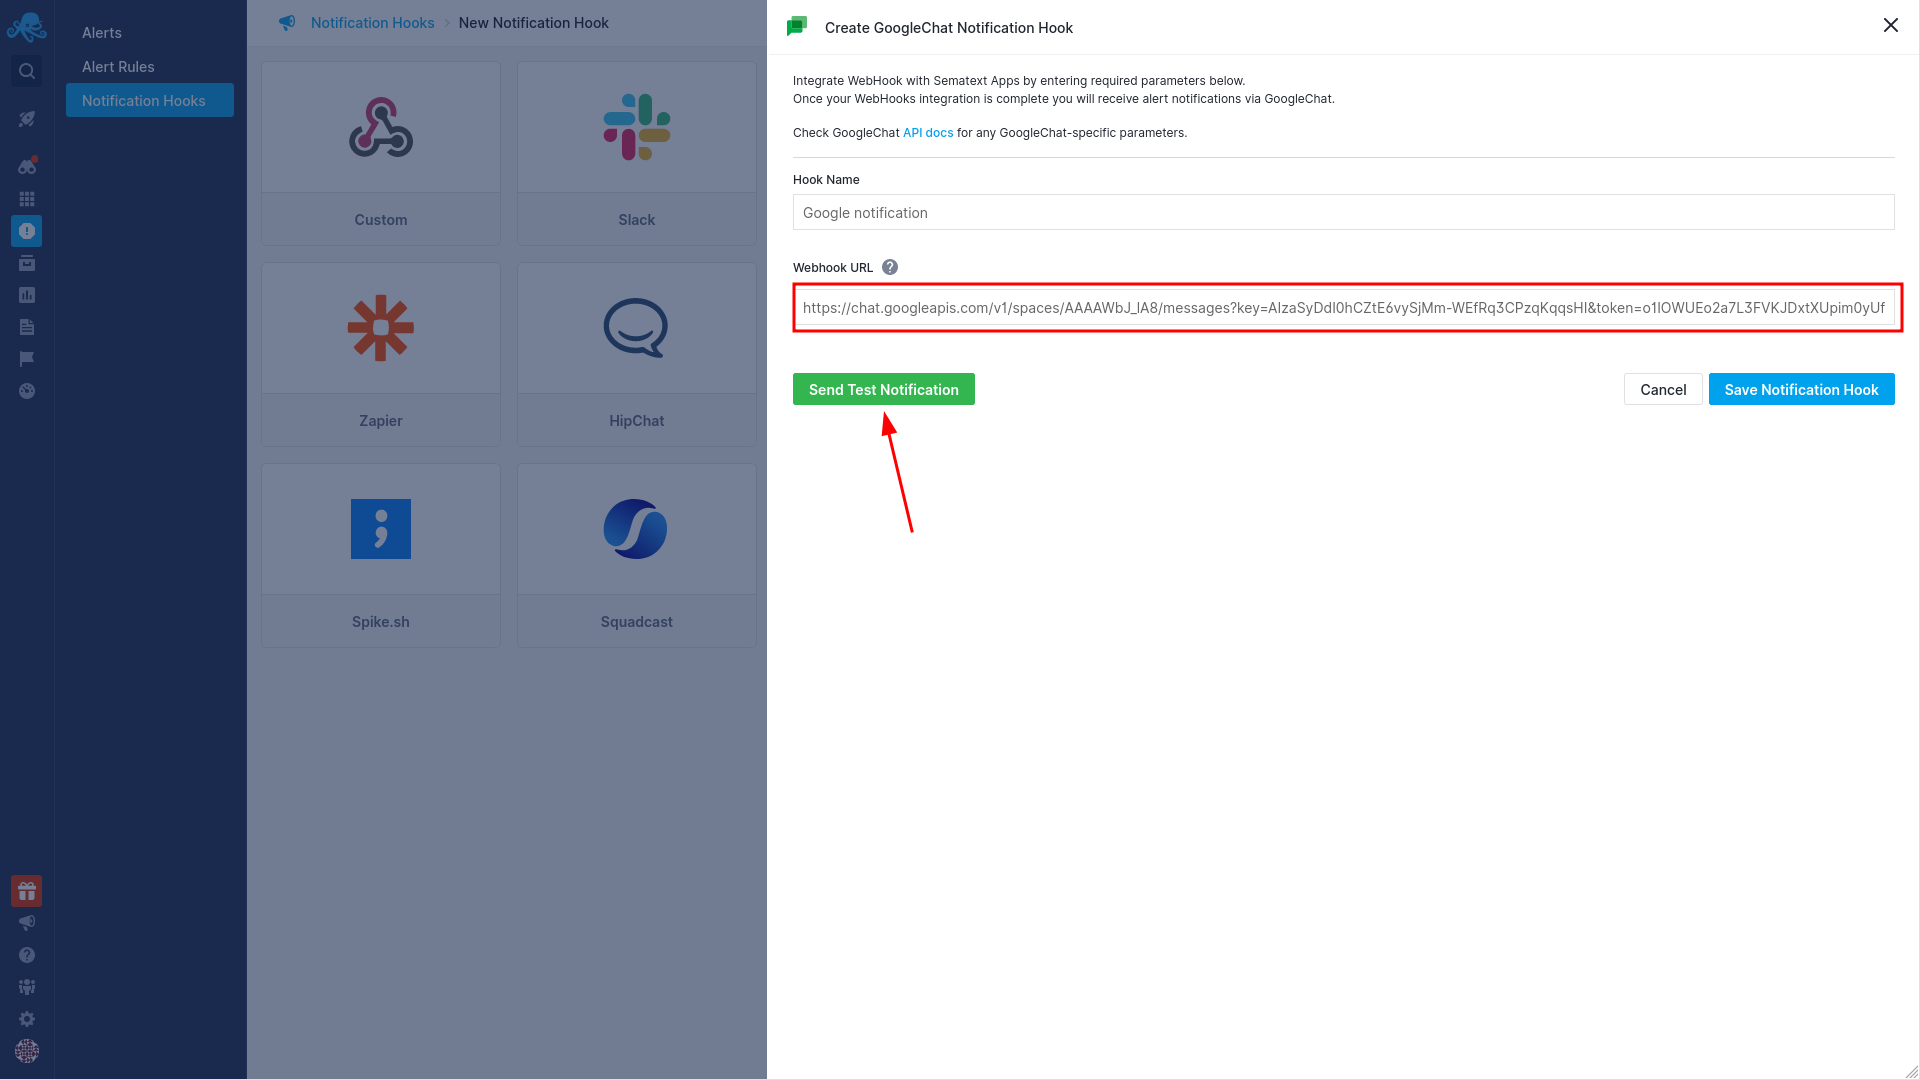Click the GoogleChat icon in dialog header

(797, 27)
